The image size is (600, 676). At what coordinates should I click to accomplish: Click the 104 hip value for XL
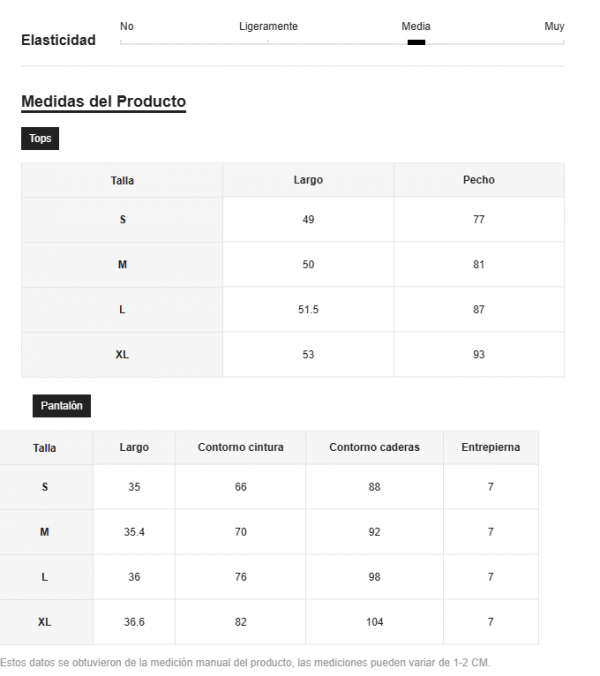(x=374, y=622)
